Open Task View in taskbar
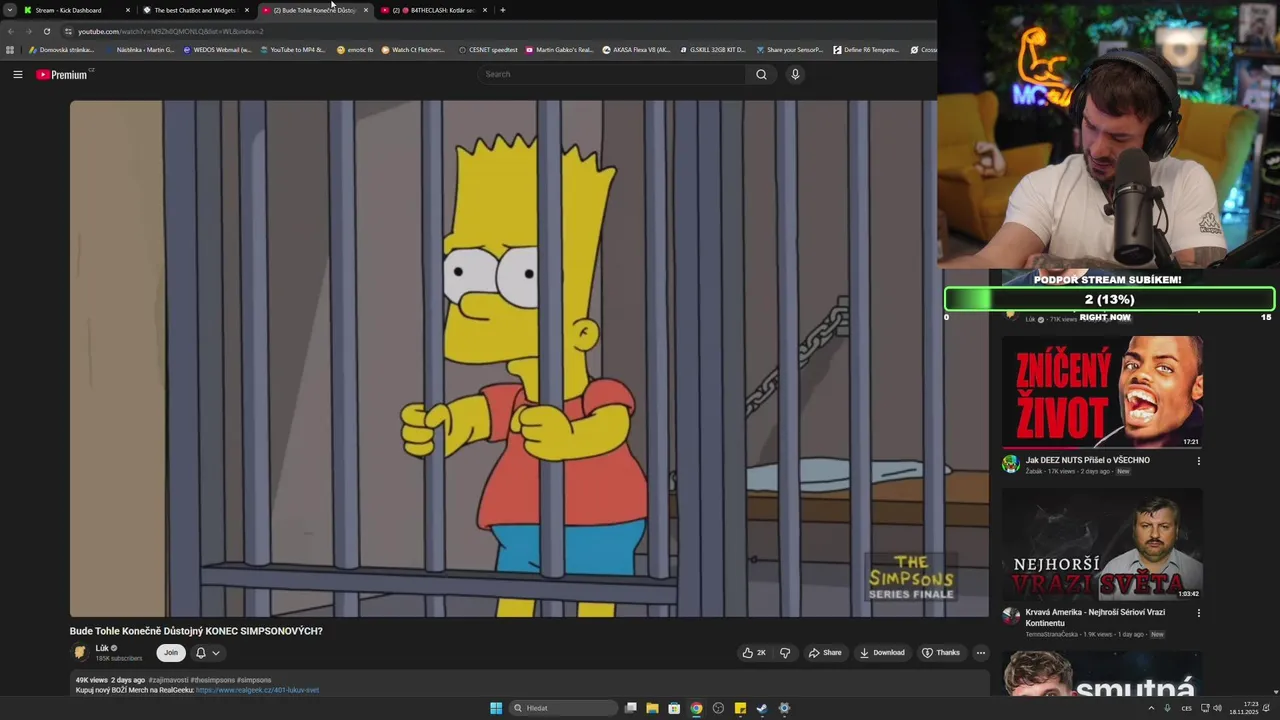This screenshot has width=1280, height=720. (x=631, y=708)
